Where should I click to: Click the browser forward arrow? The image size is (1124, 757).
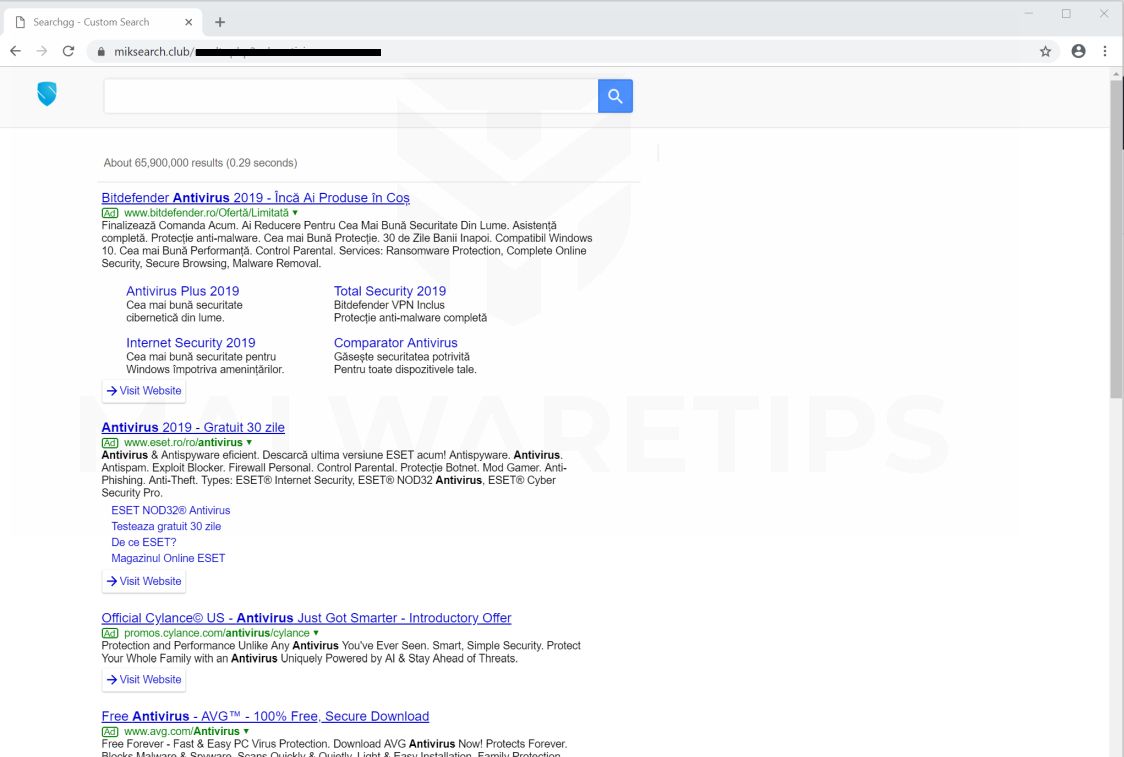[42, 51]
